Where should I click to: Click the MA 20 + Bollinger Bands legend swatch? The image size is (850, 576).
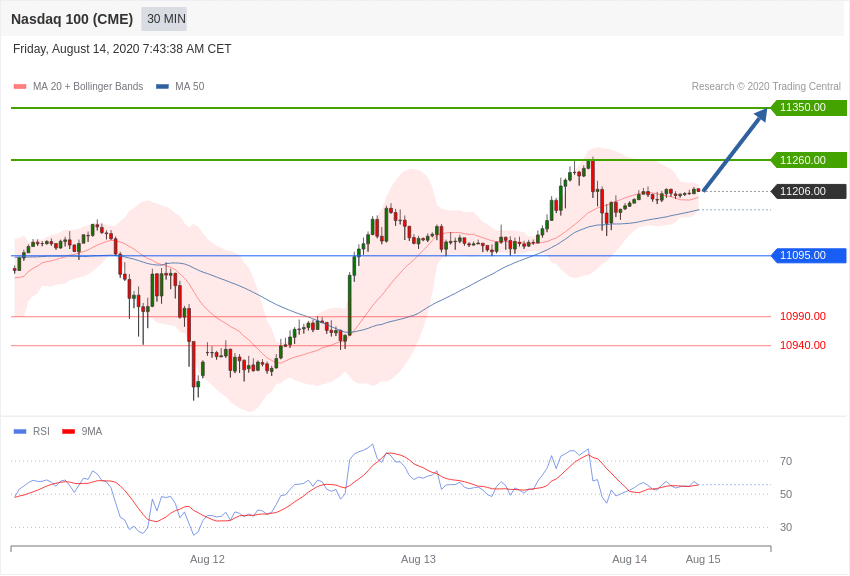[20, 87]
